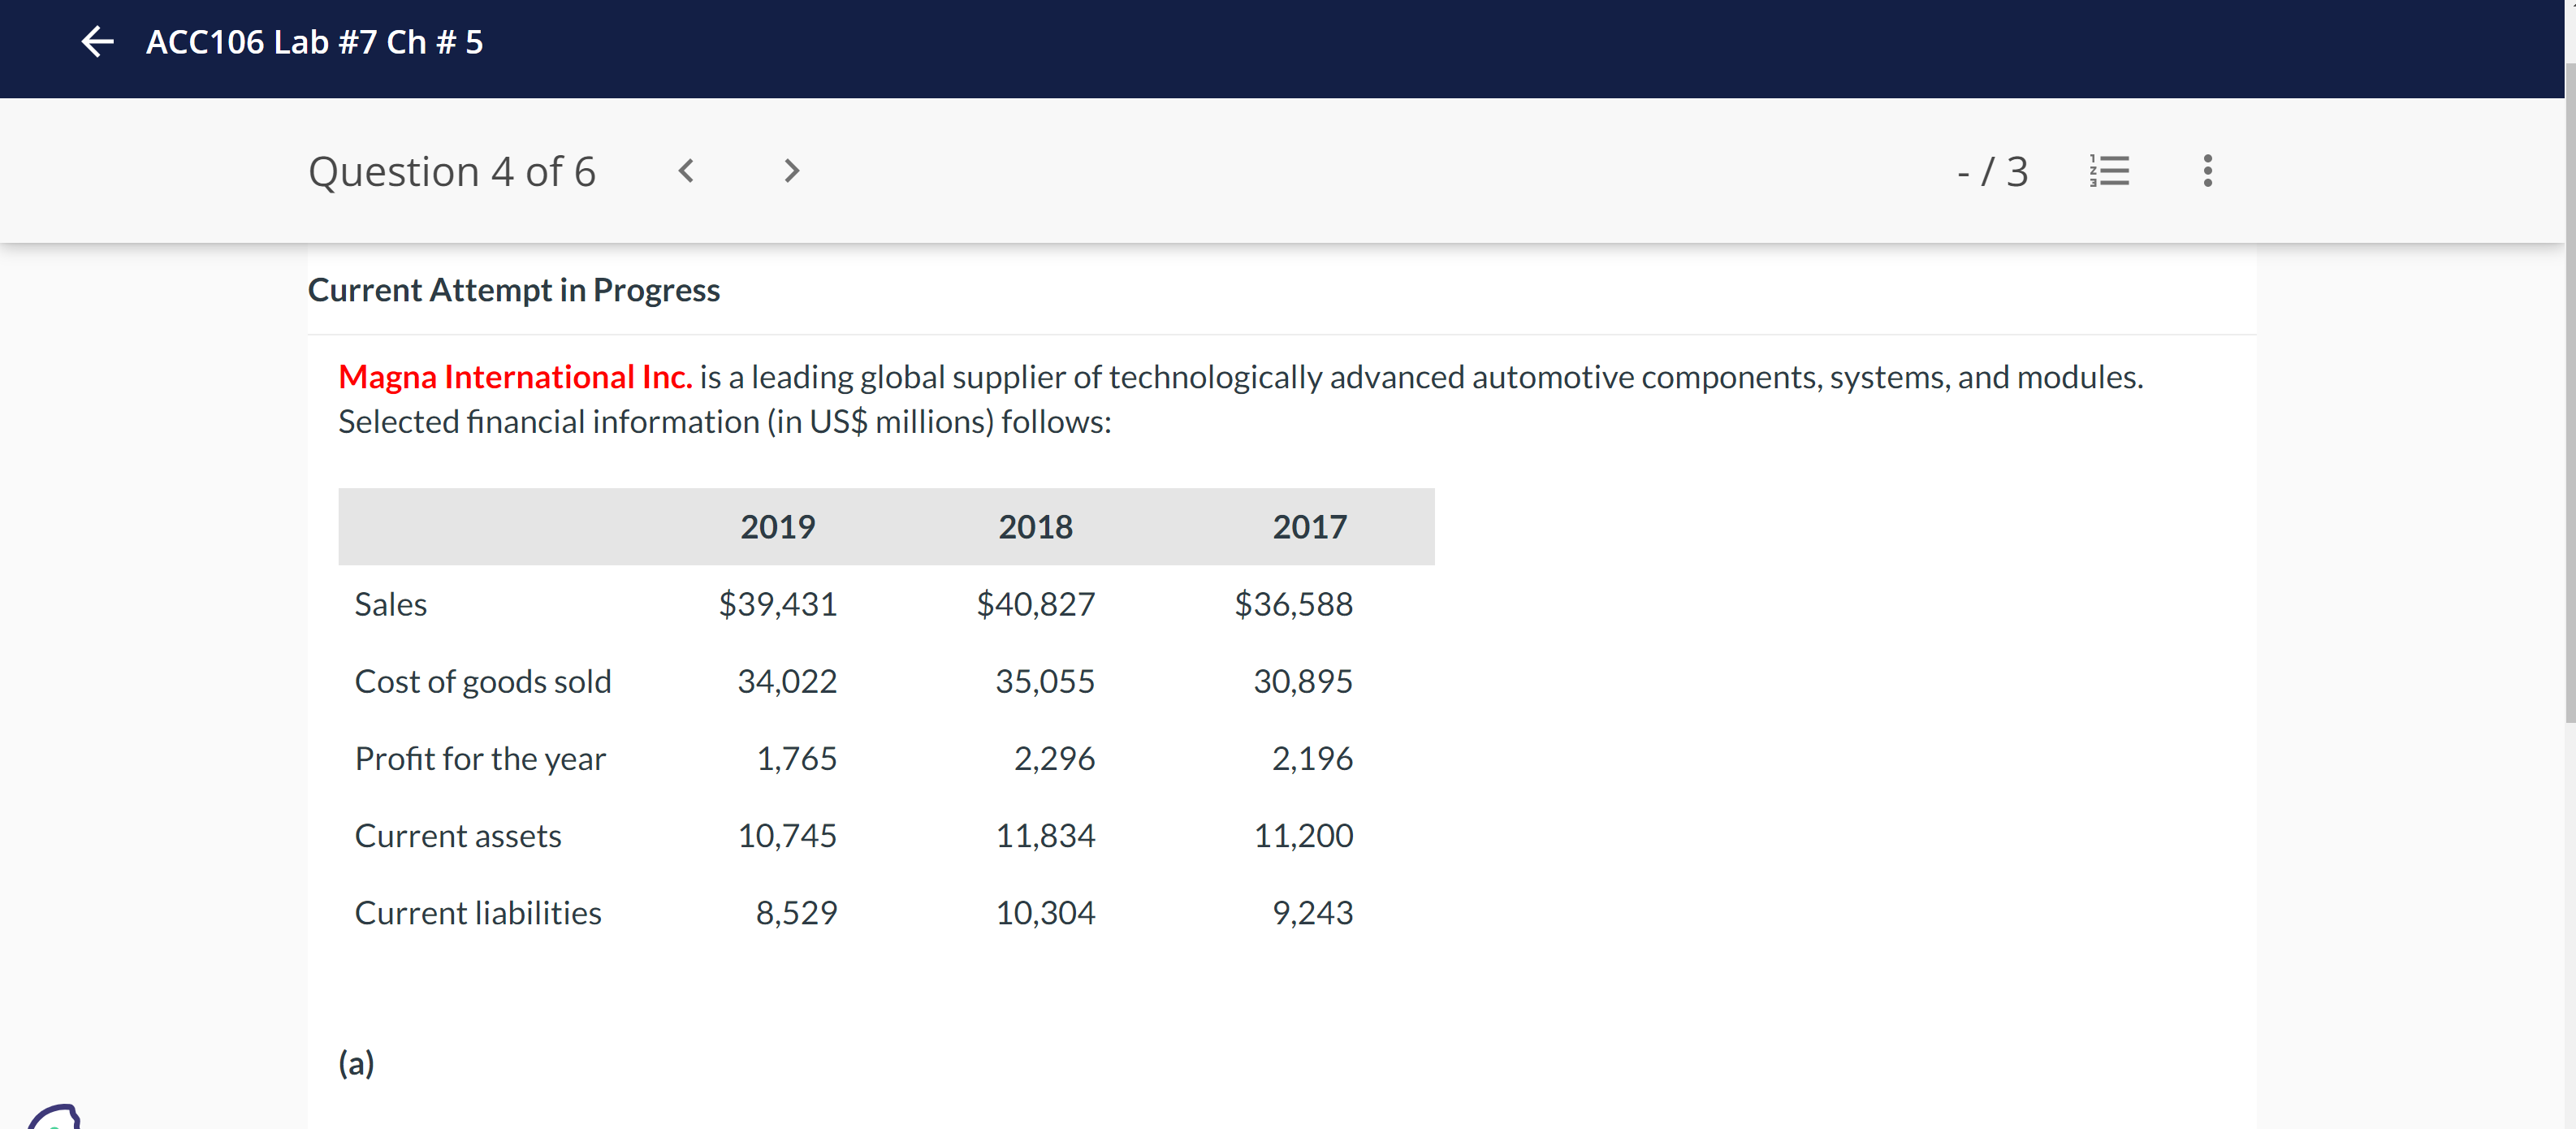Click the - / 3 score indicator

point(1992,172)
